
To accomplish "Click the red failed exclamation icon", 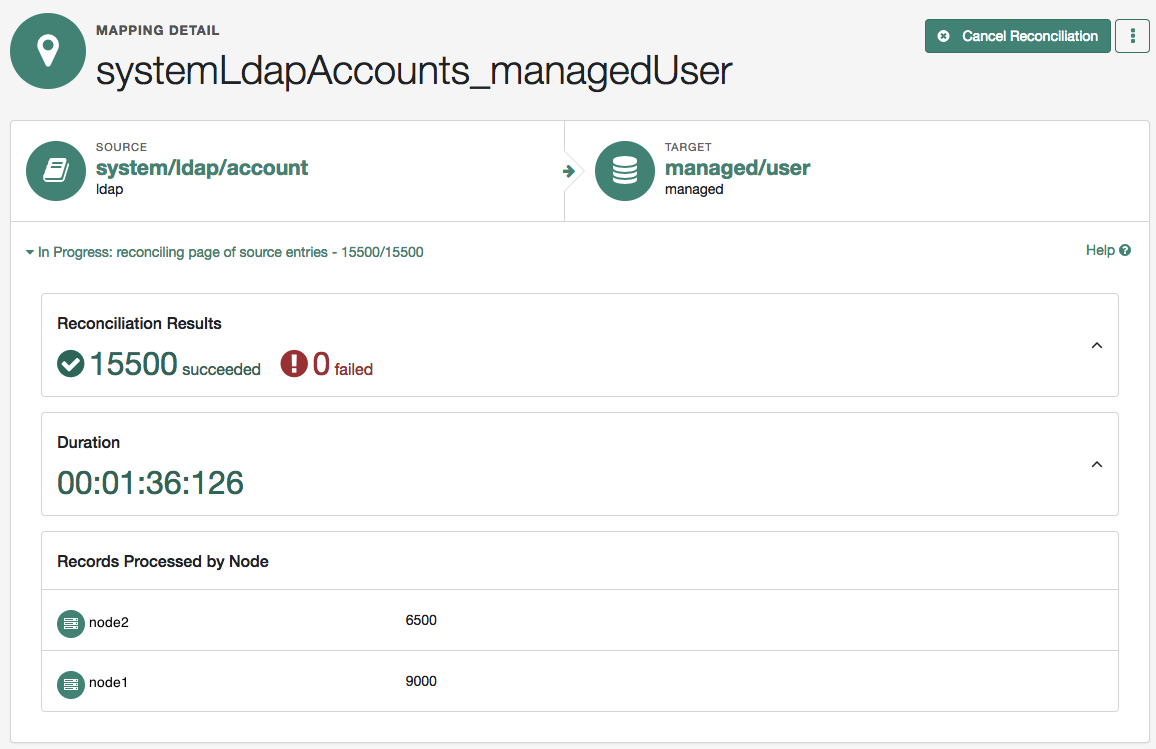I will (x=294, y=364).
